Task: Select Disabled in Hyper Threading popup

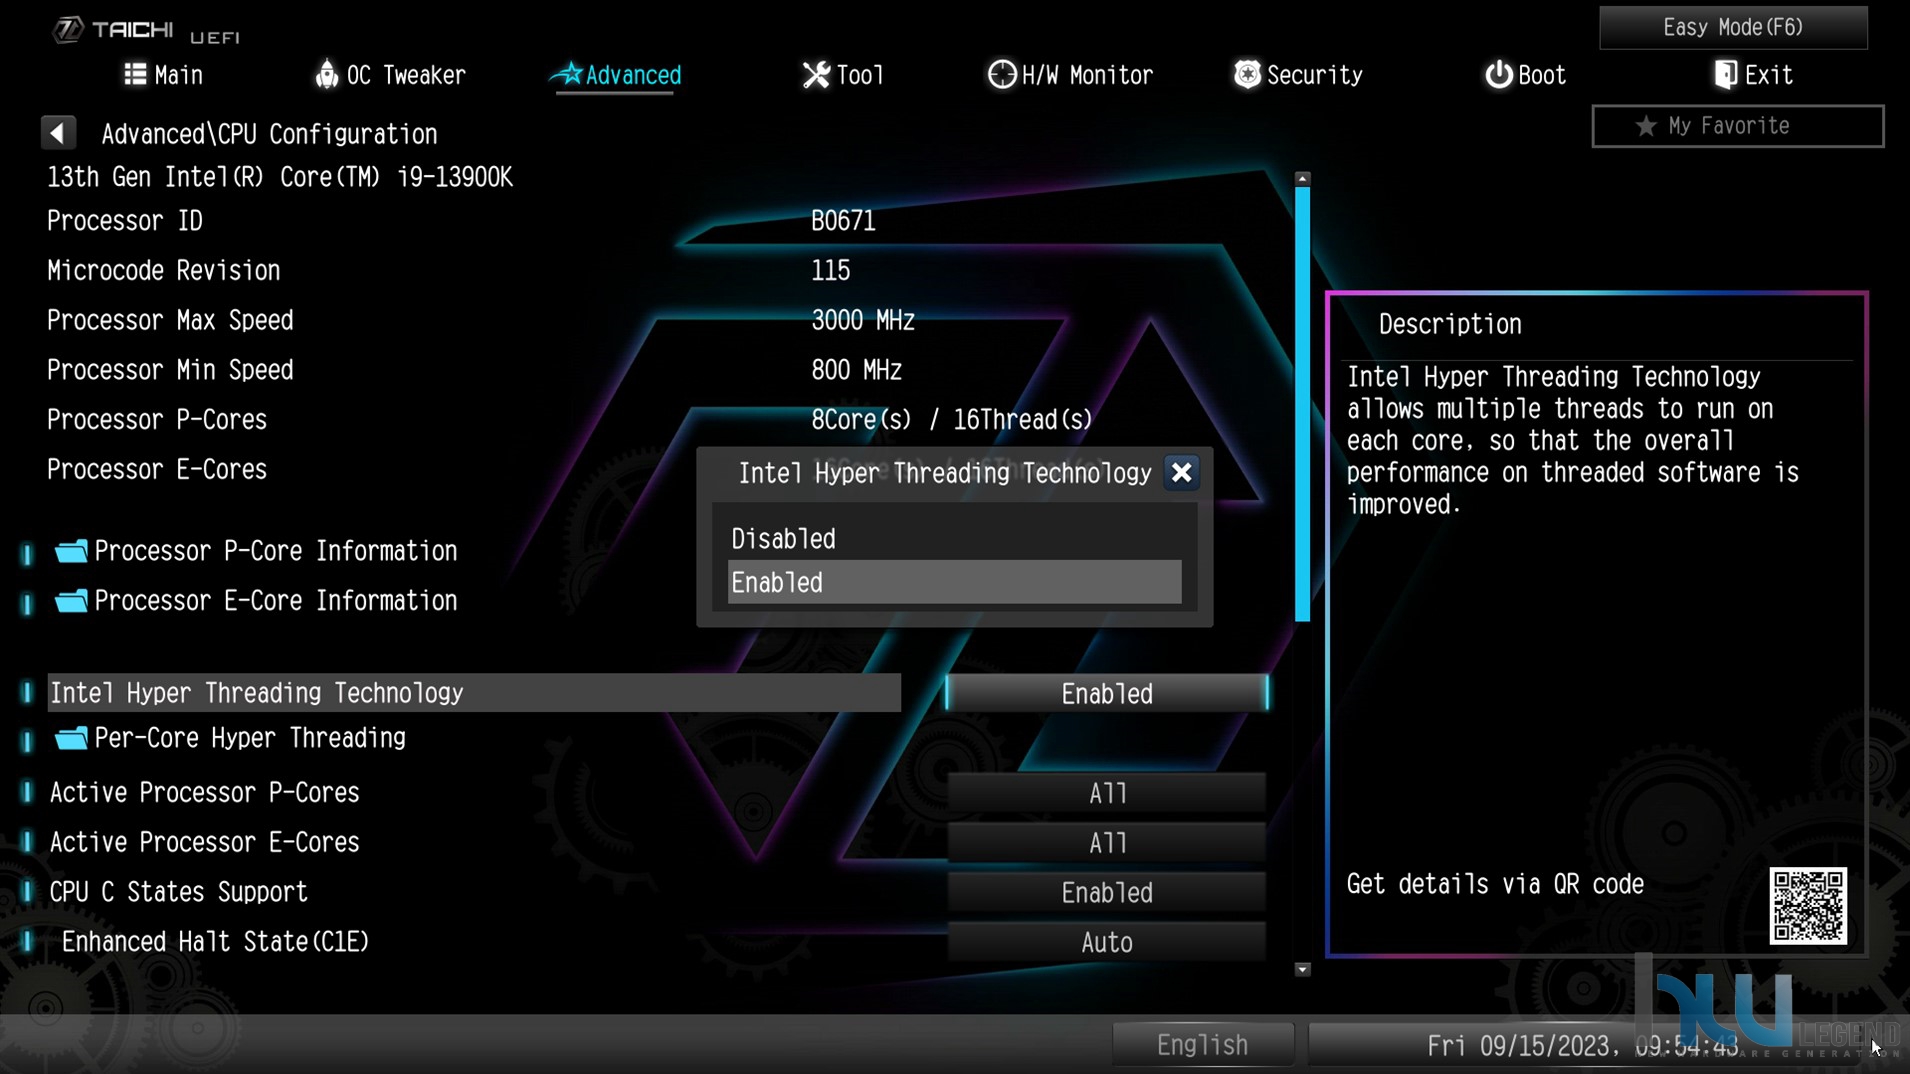Action: (954, 539)
